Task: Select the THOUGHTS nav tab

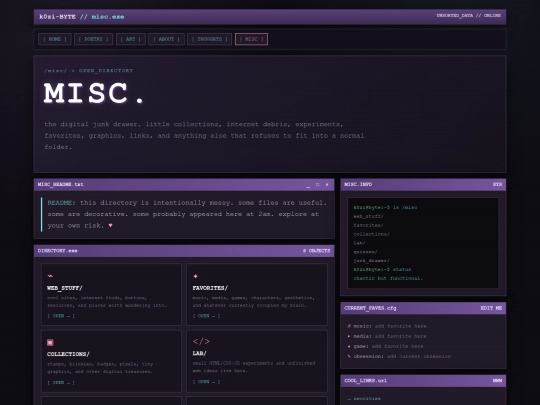Action: (209, 39)
